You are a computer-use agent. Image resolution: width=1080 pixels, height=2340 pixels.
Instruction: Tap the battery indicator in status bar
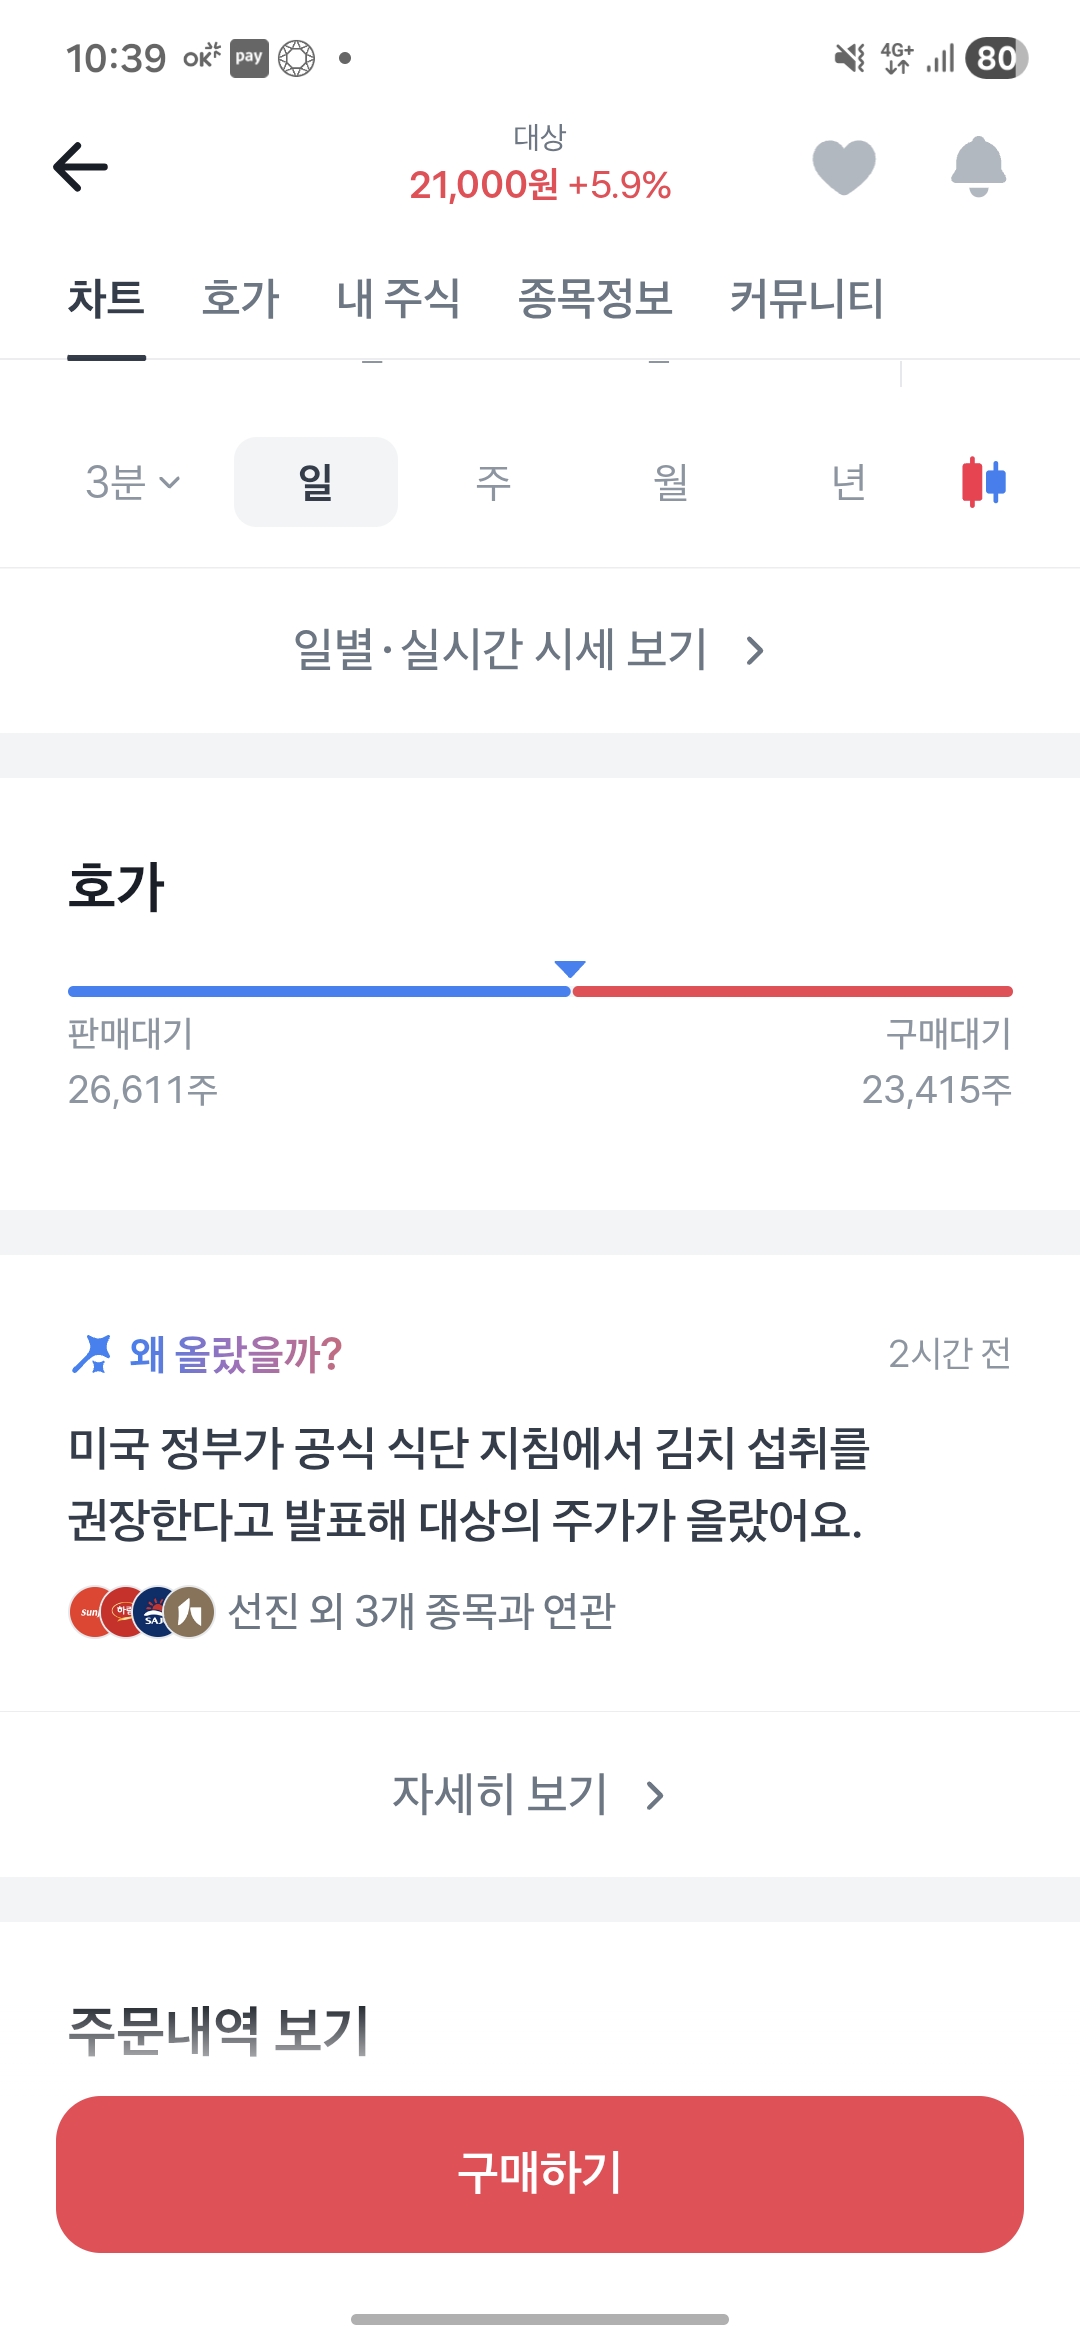tap(996, 58)
